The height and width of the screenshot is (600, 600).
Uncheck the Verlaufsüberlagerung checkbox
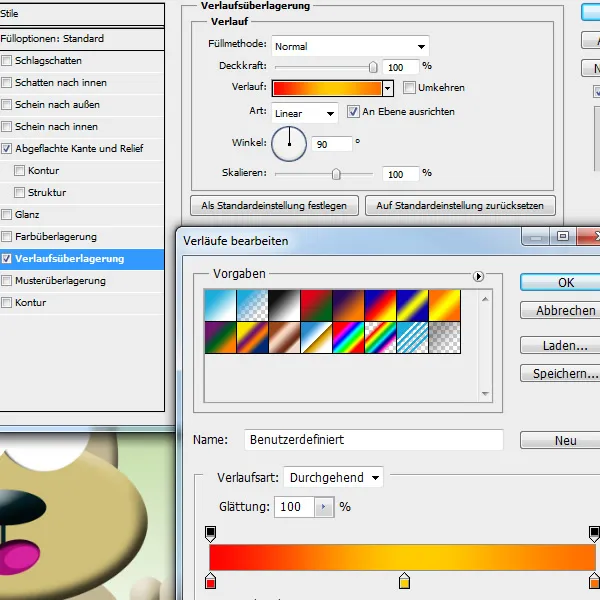[7, 259]
